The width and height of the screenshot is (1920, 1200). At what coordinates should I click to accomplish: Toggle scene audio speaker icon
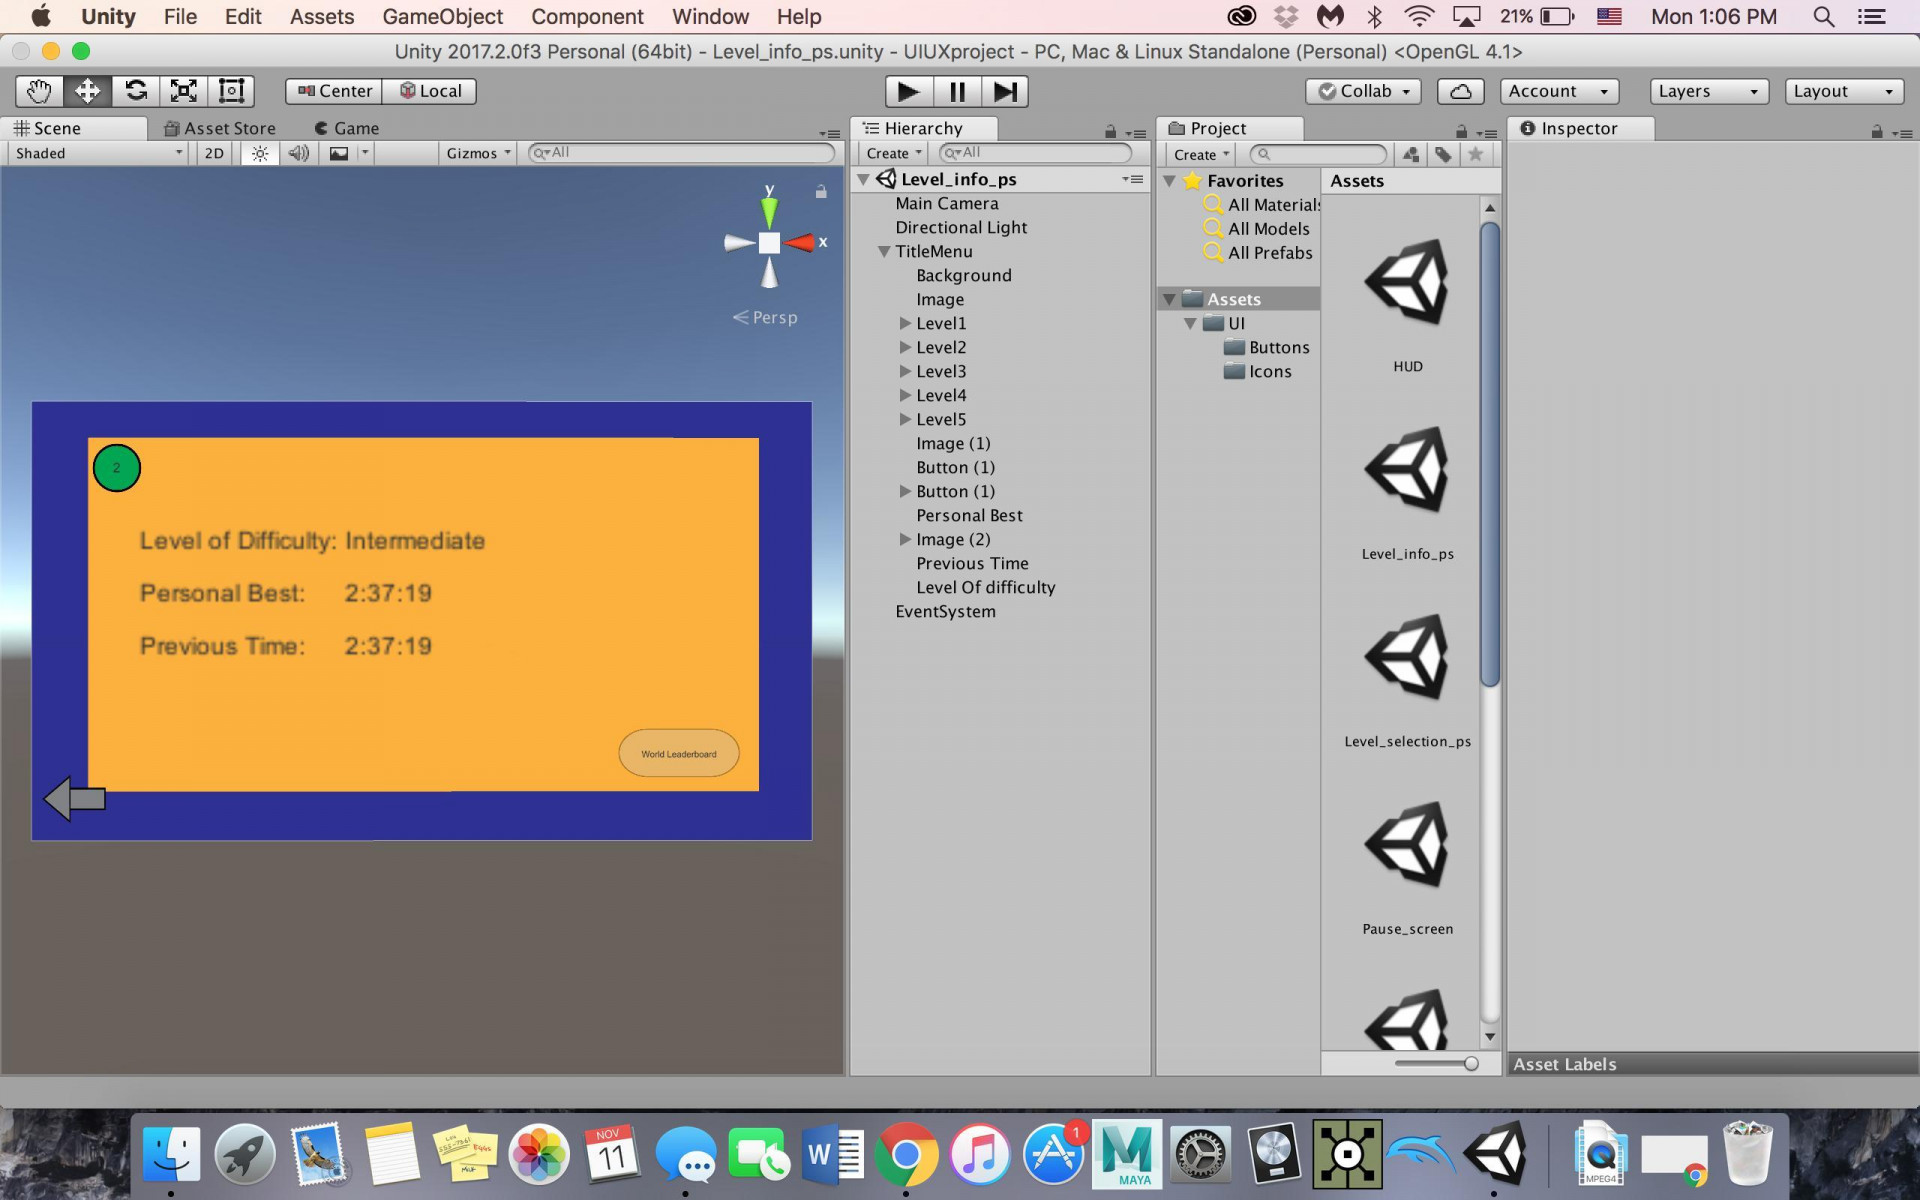pyautogui.click(x=298, y=153)
